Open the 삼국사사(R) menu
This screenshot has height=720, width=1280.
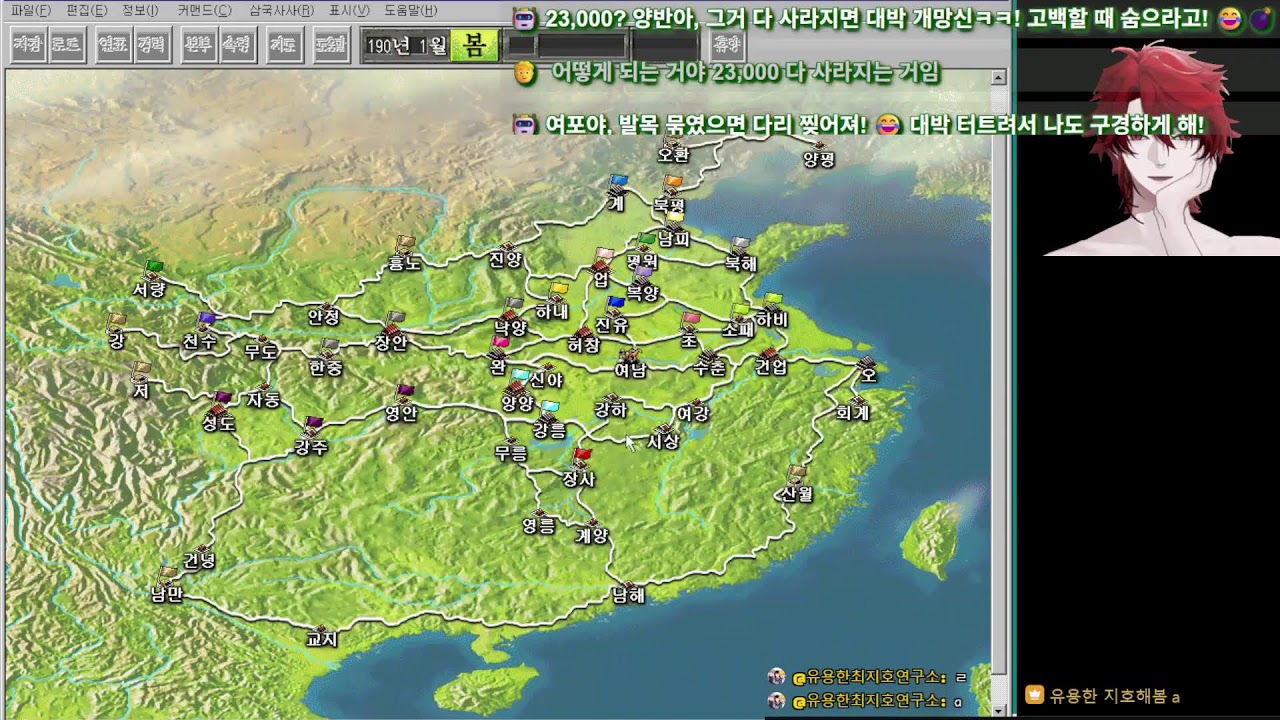click(281, 10)
